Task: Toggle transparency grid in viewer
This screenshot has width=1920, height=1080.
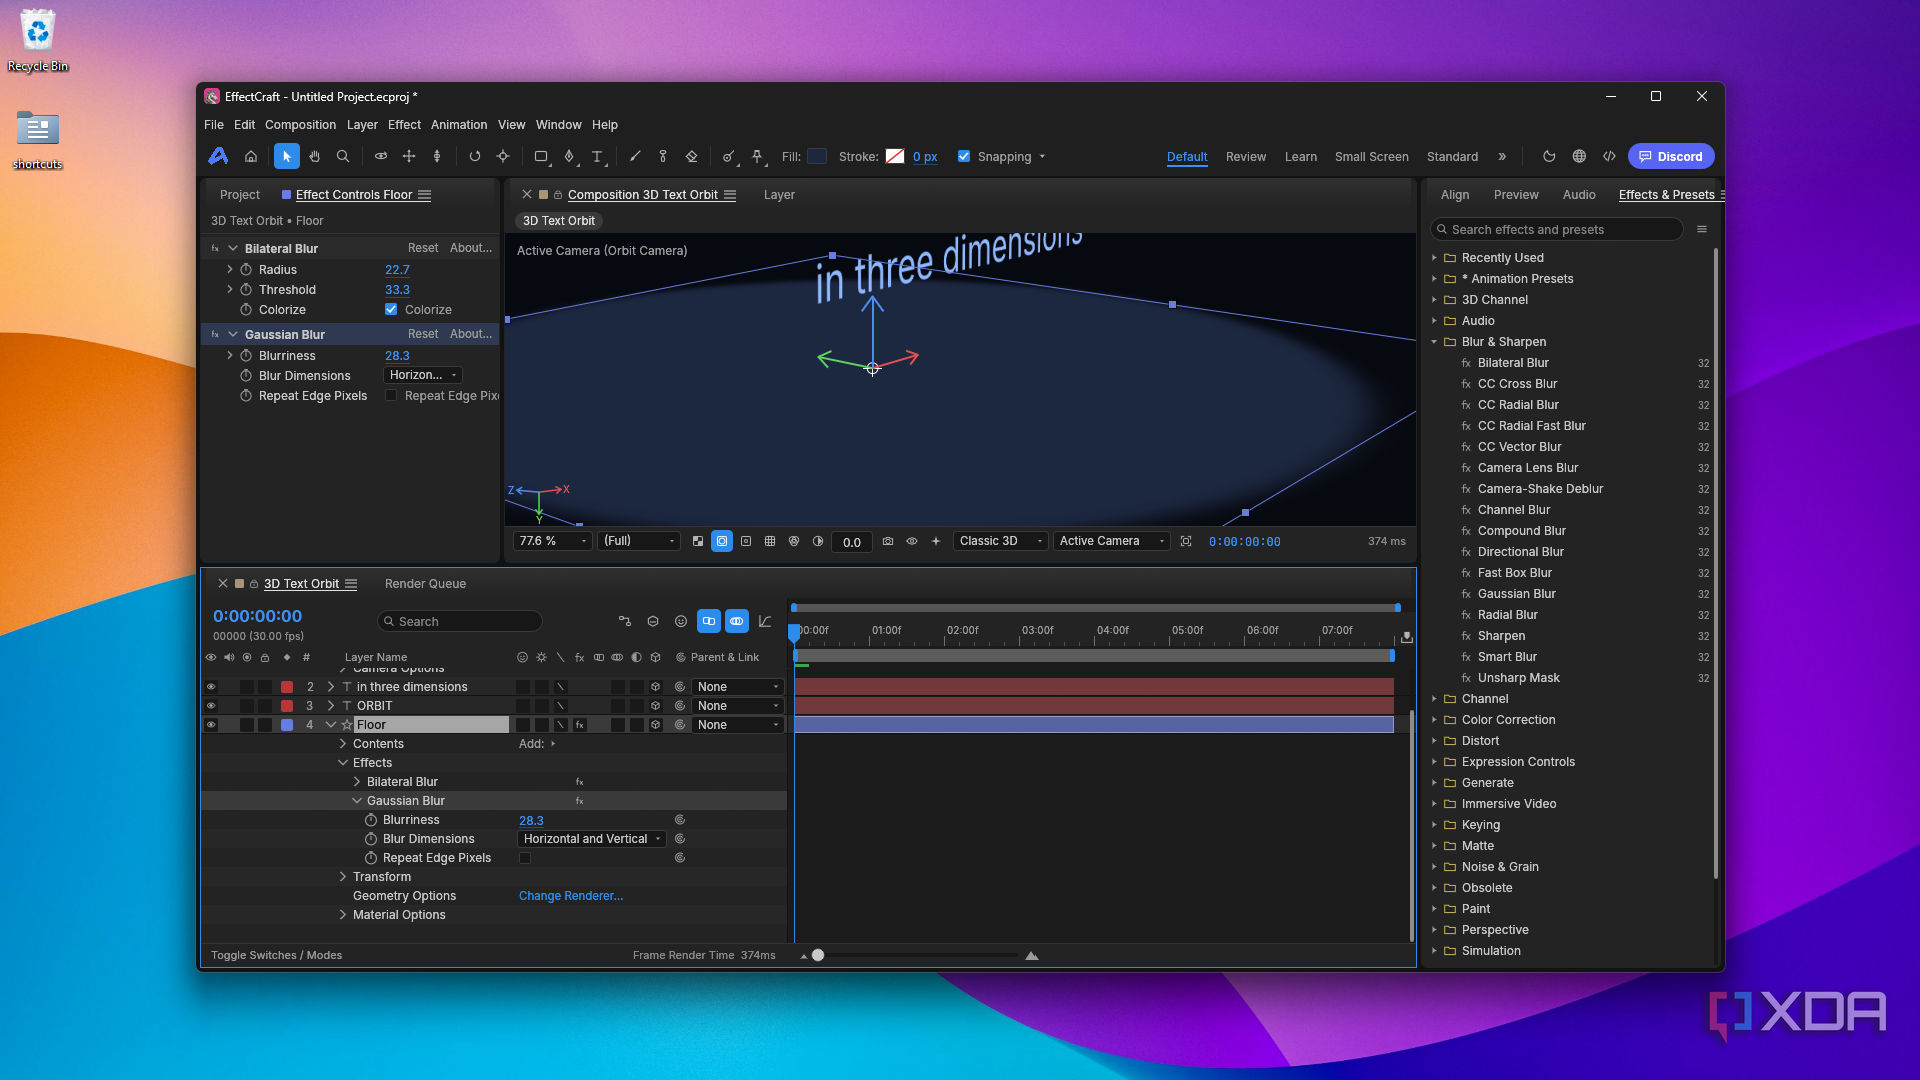Action: [698, 541]
